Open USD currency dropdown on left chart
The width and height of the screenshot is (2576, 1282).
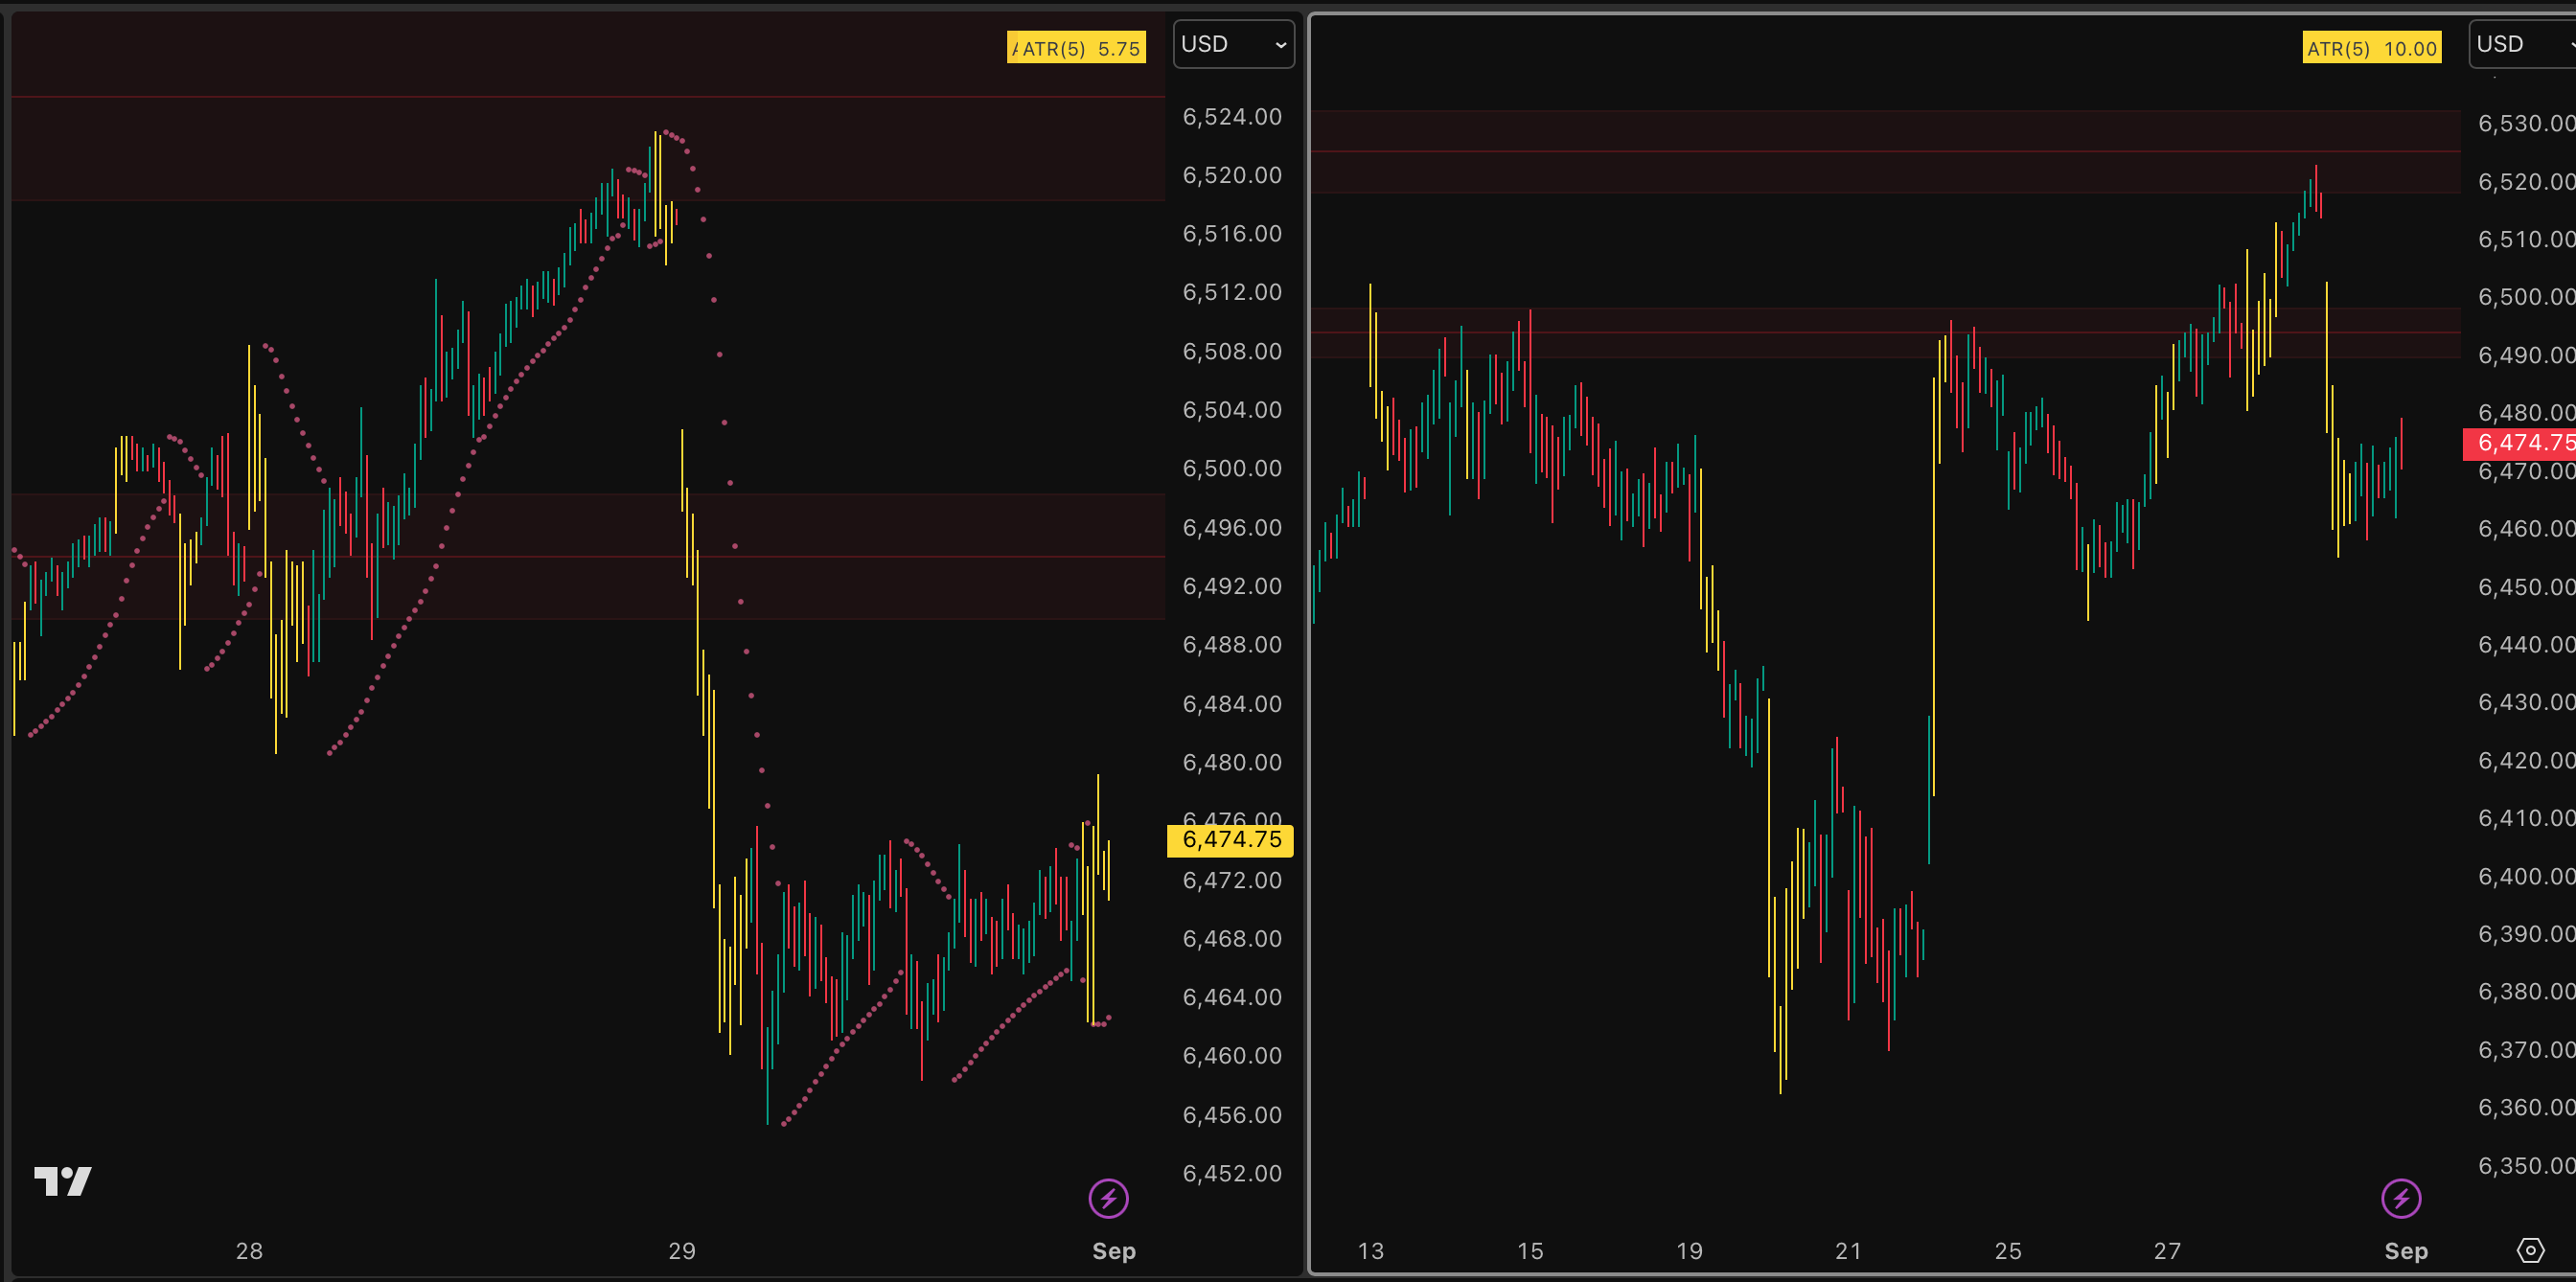pyautogui.click(x=1233, y=44)
